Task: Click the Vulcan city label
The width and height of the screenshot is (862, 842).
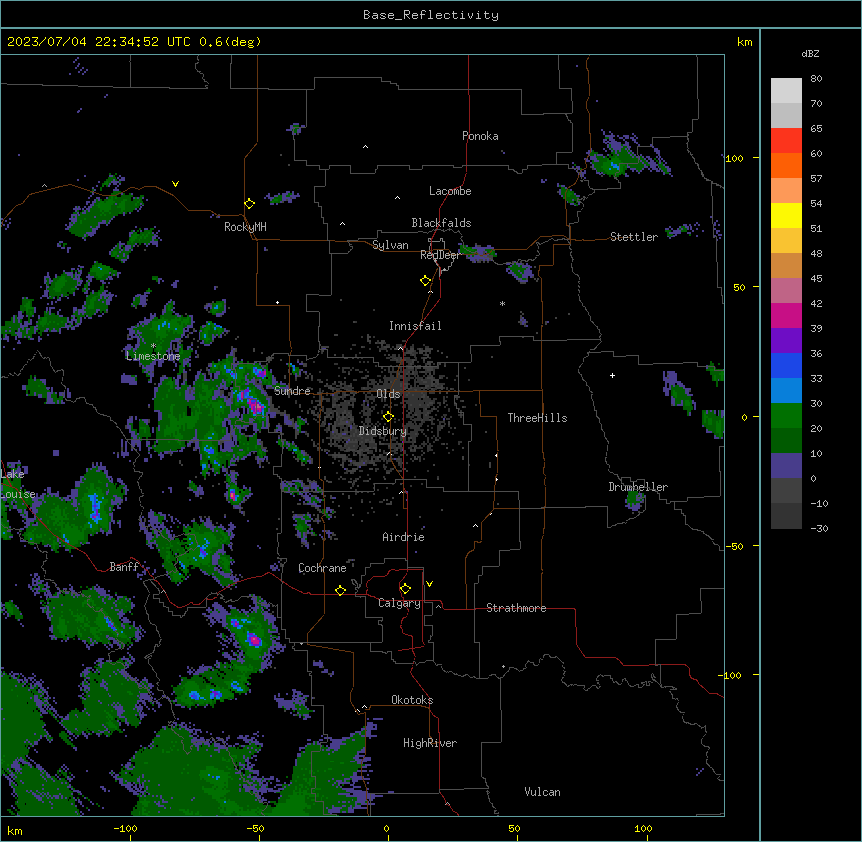Action: point(543,792)
